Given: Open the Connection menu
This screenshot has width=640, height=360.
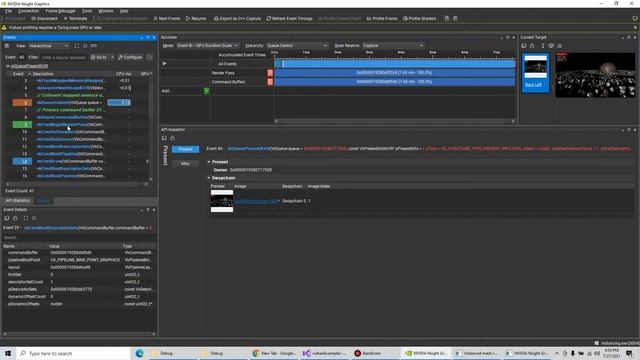Looking at the screenshot, I should click(x=28, y=11).
